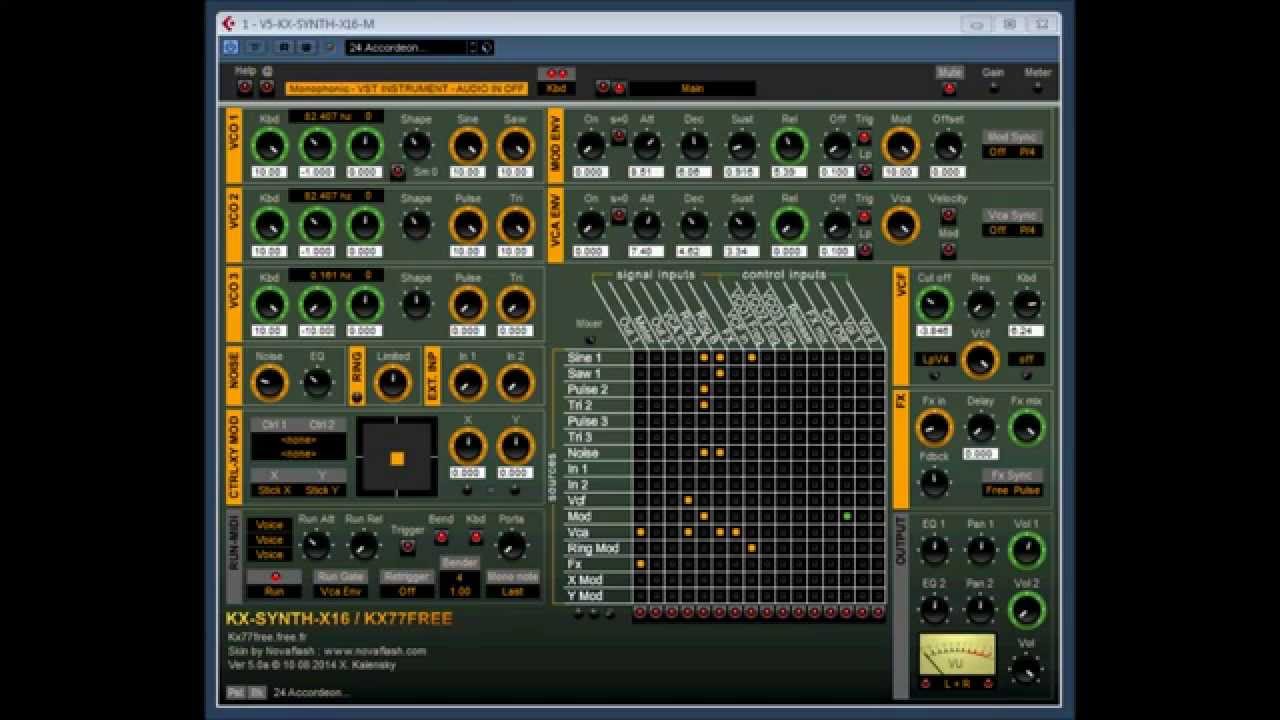Image resolution: width=1280 pixels, height=720 pixels.
Task: Click the VU meter display
Action: point(958,655)
